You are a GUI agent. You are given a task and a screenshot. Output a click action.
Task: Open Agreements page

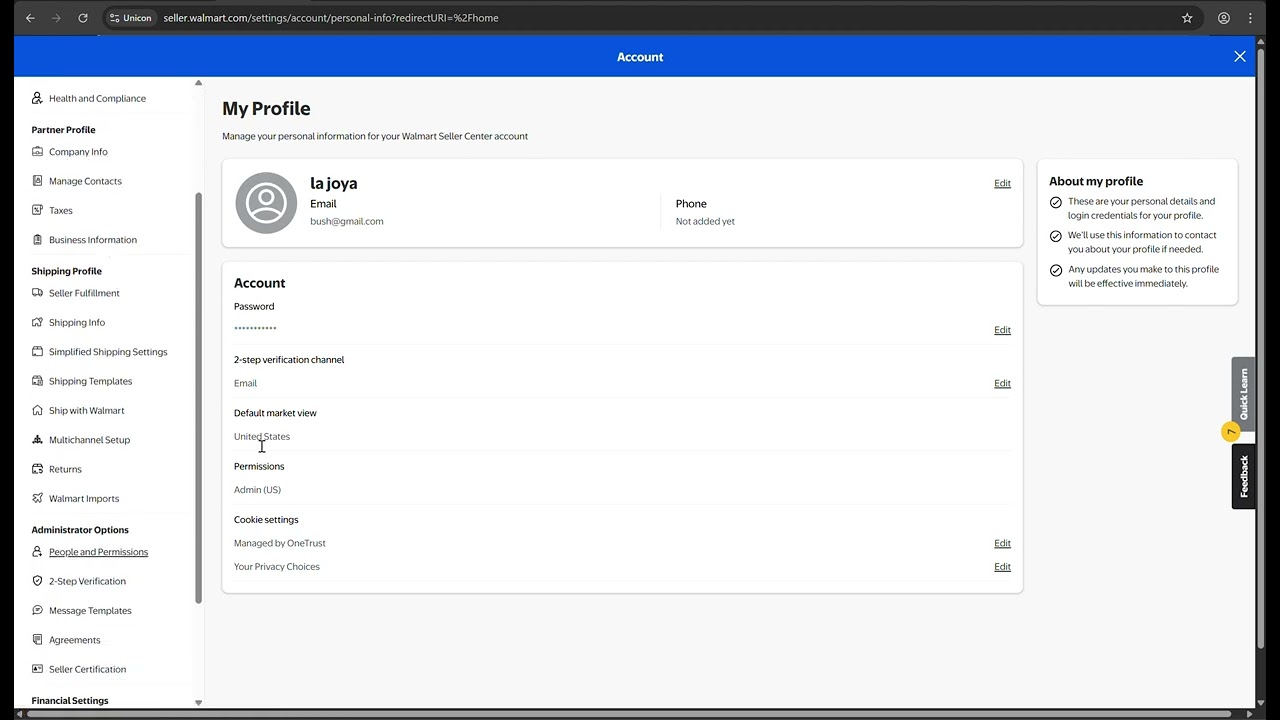[75, 640]
